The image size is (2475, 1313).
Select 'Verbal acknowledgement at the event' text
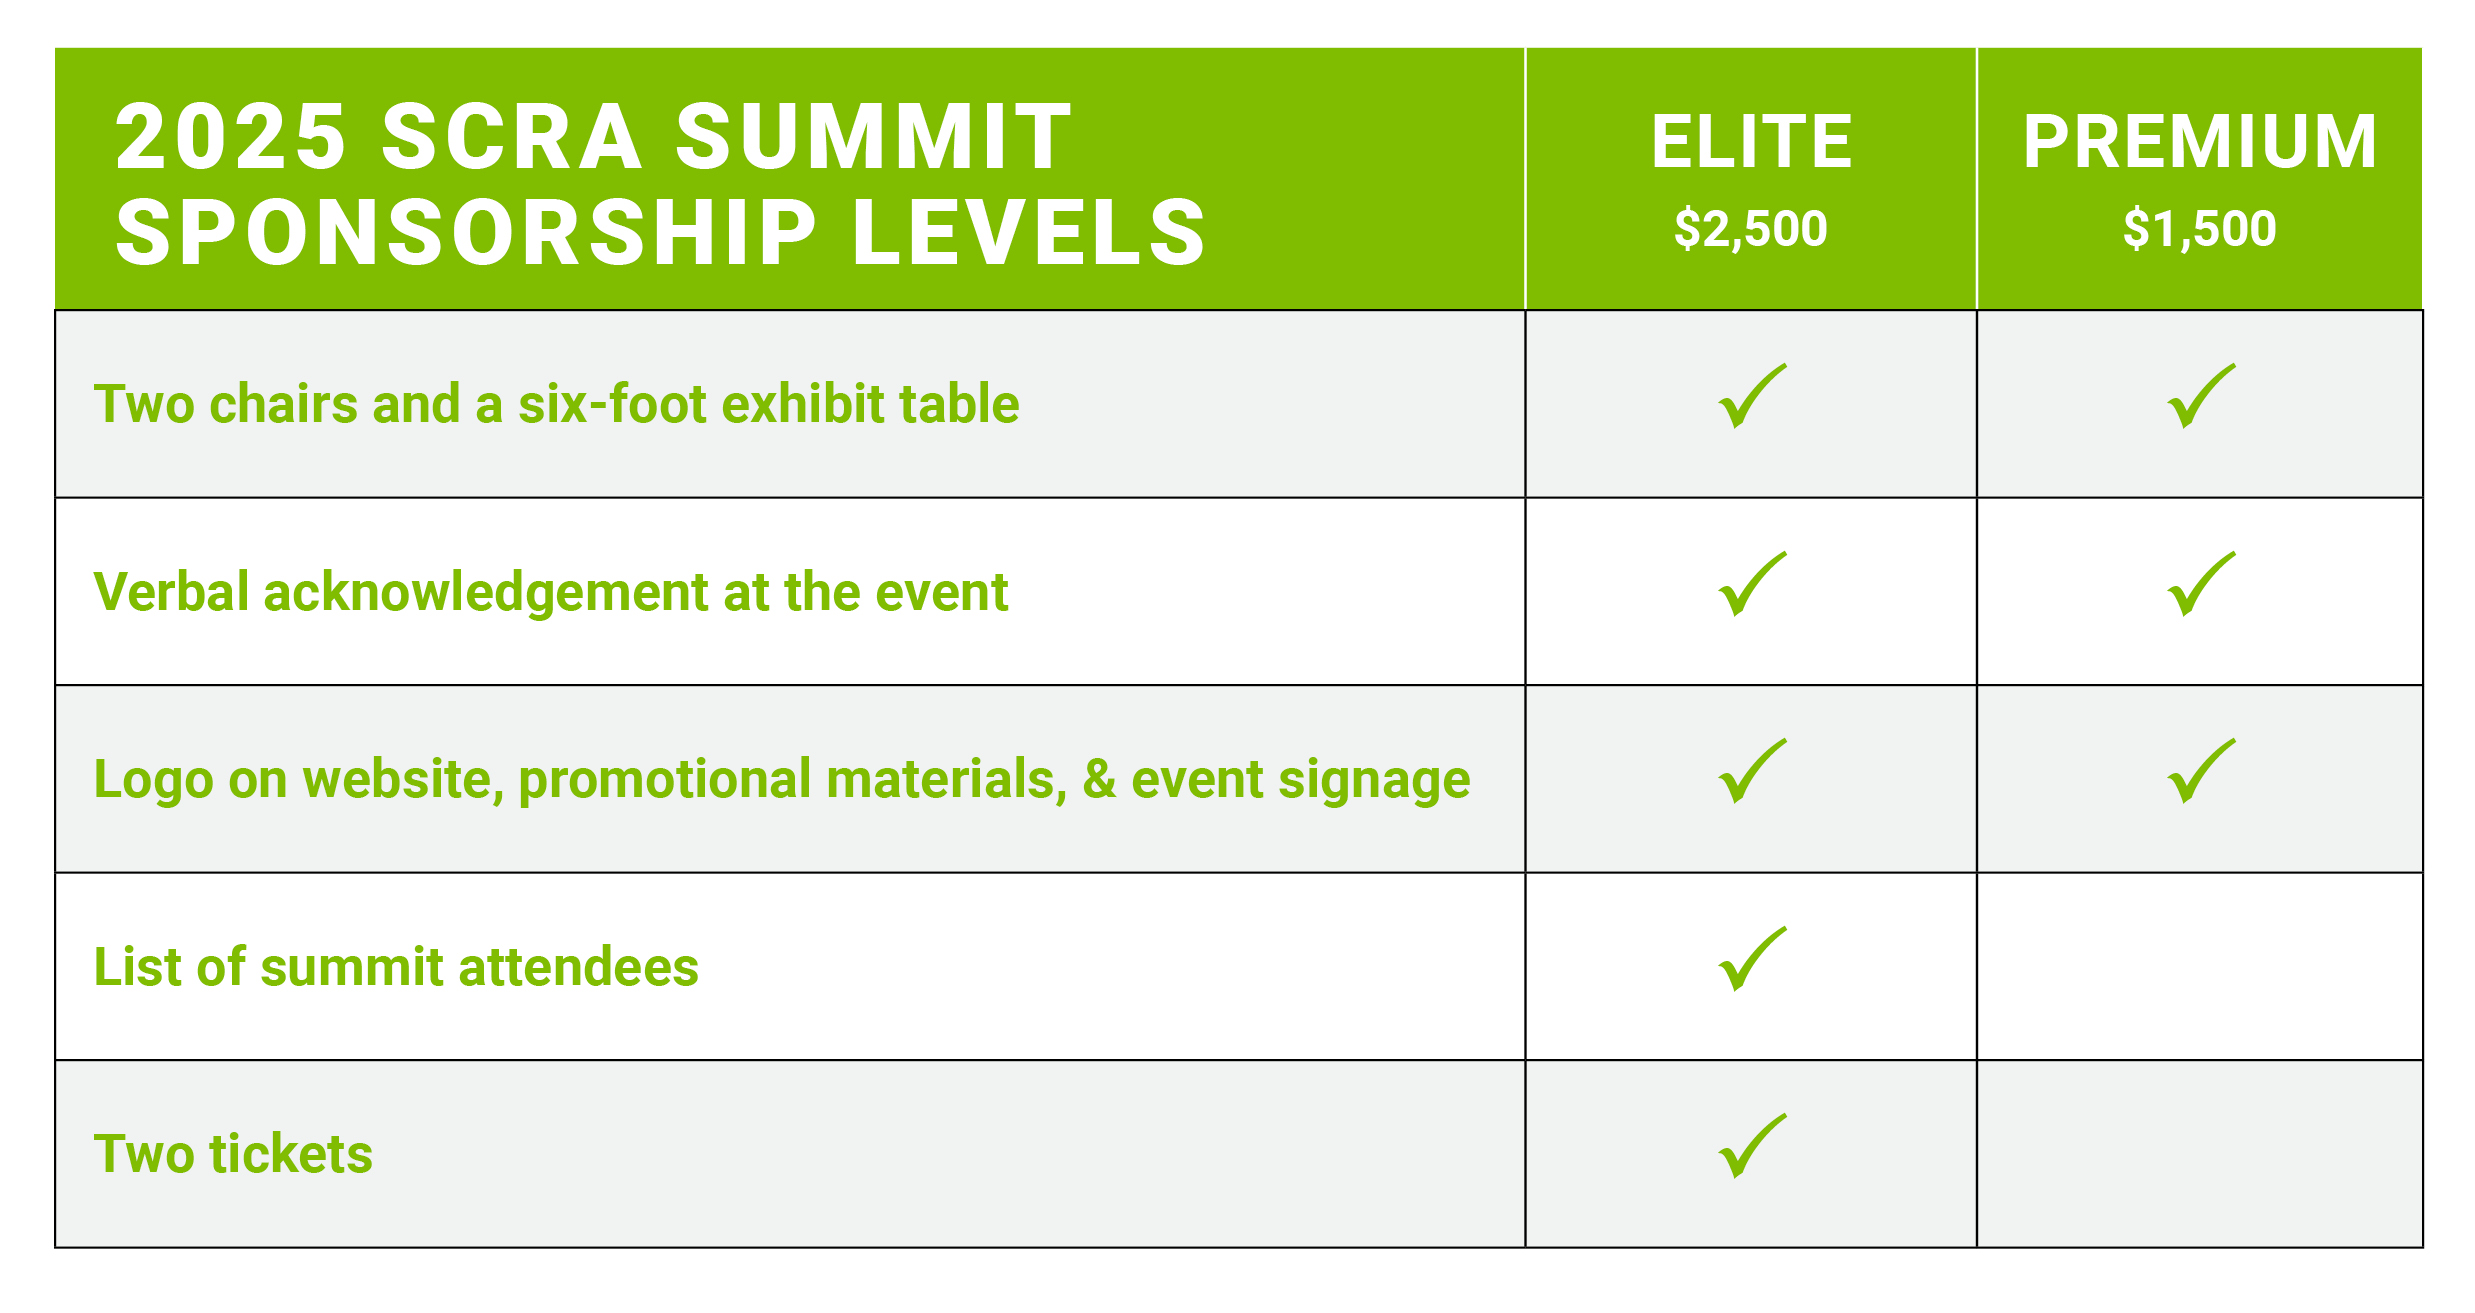[551, 592]
